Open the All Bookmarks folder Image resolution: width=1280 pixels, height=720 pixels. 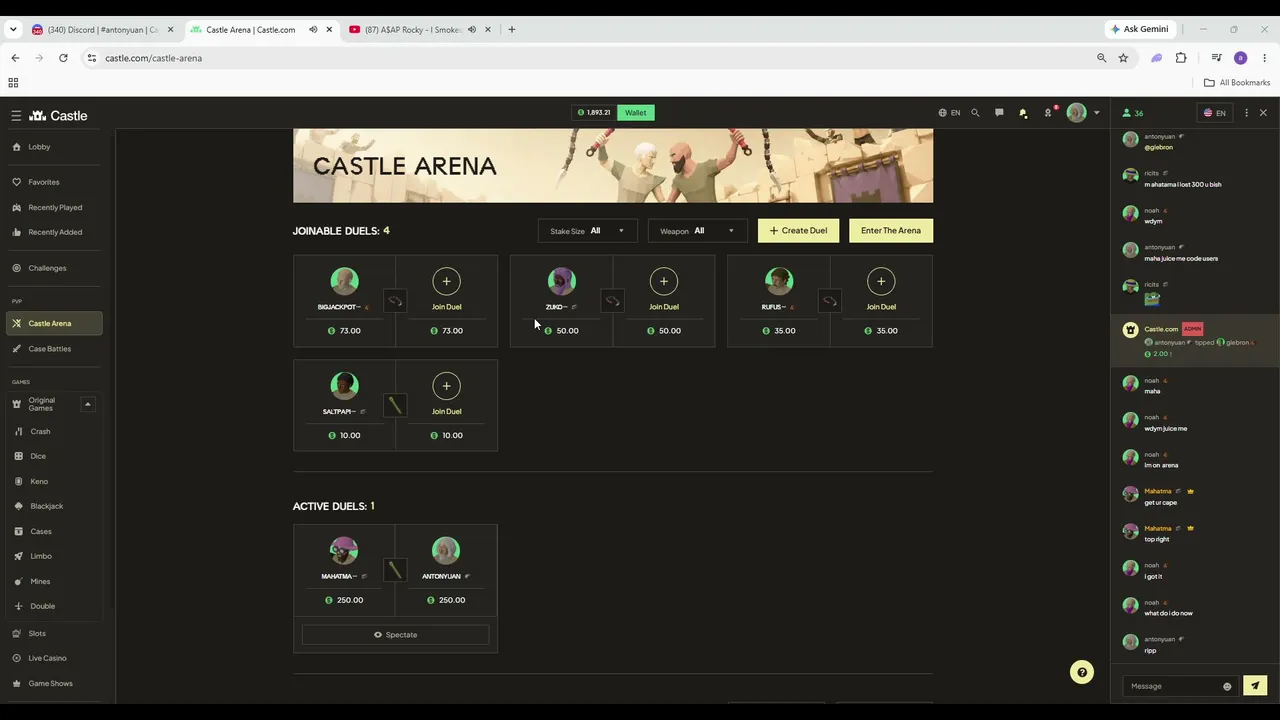point(1237,83)
